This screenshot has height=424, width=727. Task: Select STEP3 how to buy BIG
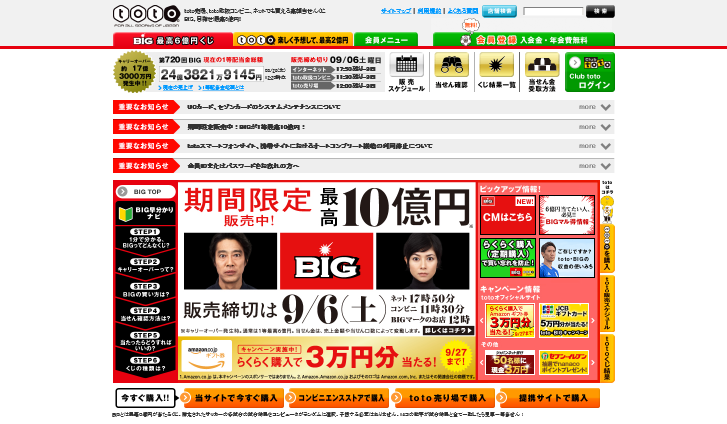(146, 290)
